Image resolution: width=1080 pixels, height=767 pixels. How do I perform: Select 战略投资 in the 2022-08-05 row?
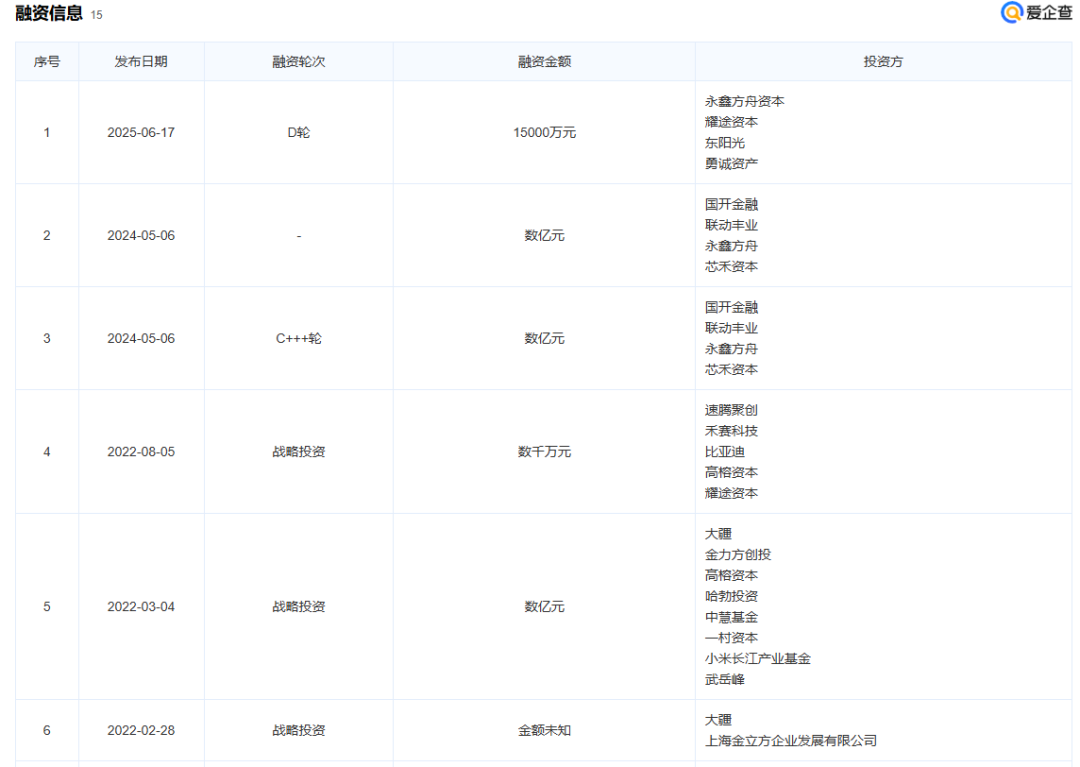[299, 452]
